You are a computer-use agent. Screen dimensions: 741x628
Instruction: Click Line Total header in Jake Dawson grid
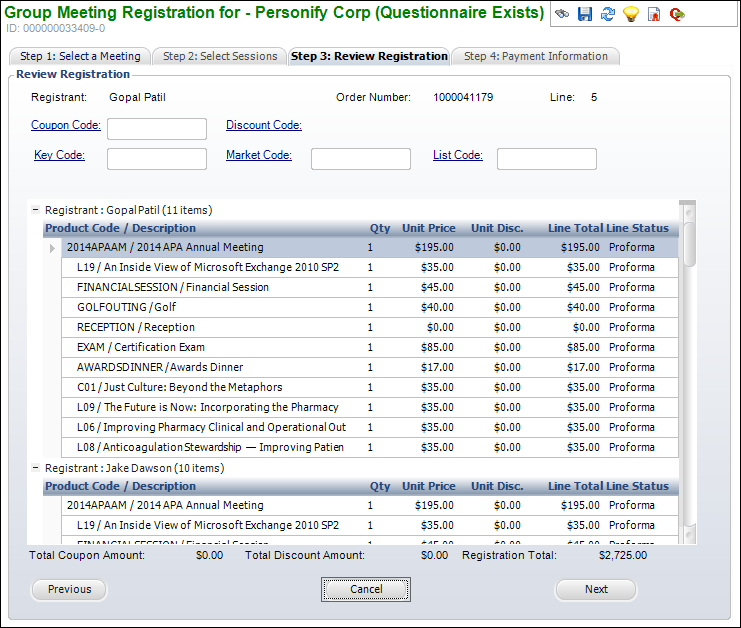[x=576, y=486]
